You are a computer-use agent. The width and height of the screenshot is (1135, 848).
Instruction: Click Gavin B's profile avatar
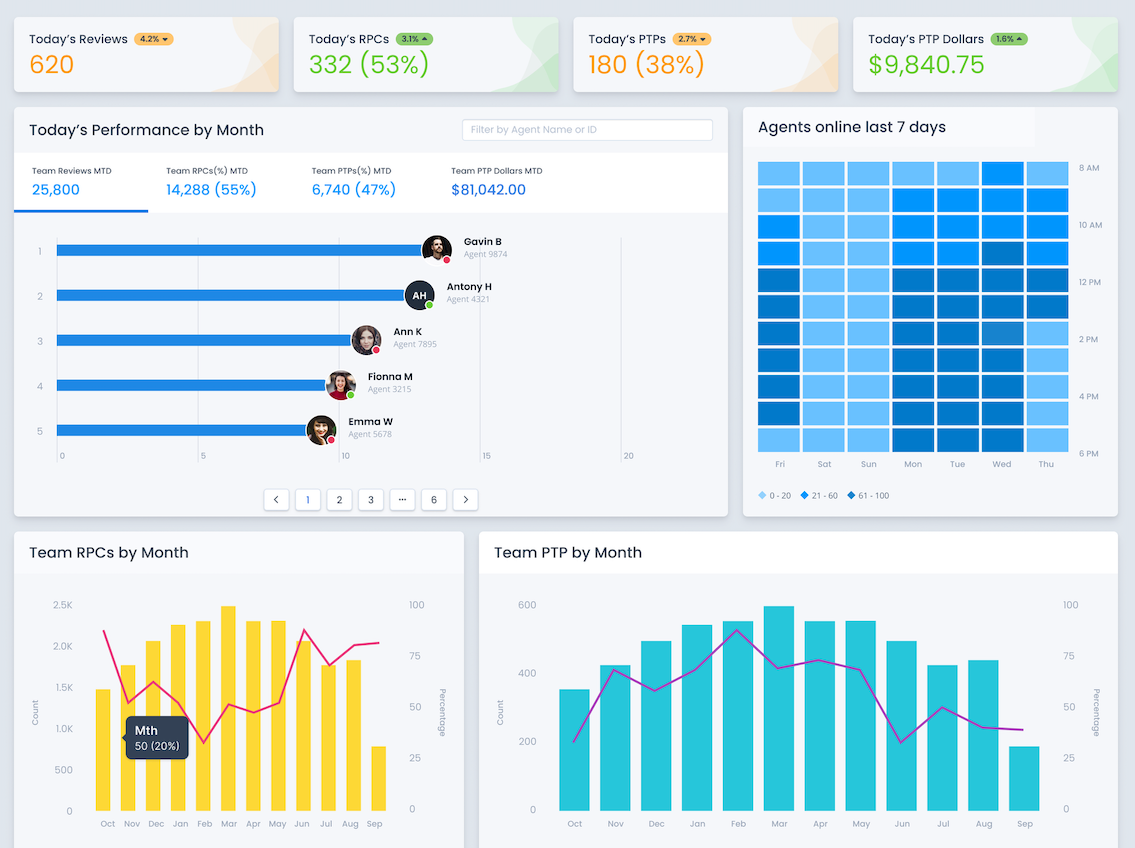pos(437,248)
